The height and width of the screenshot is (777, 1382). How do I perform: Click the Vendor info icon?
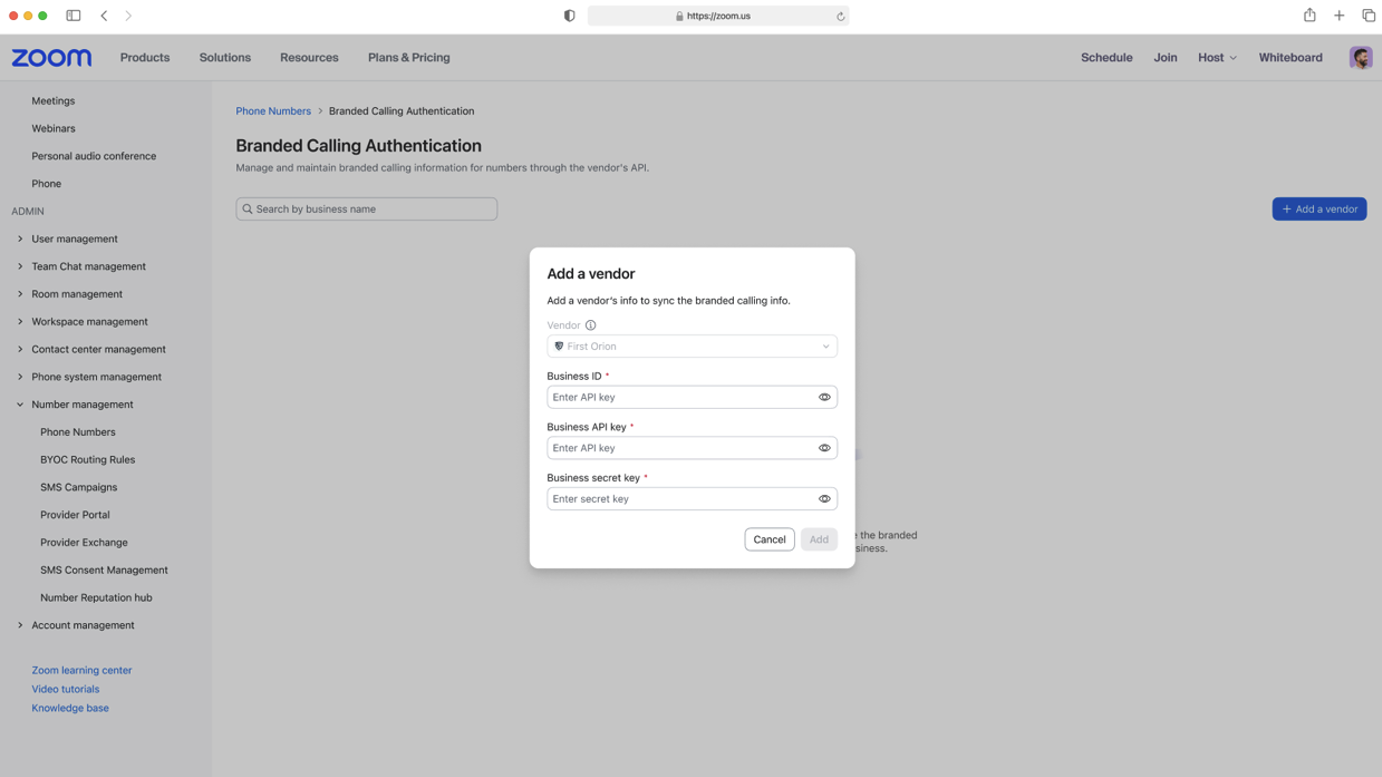590,325
